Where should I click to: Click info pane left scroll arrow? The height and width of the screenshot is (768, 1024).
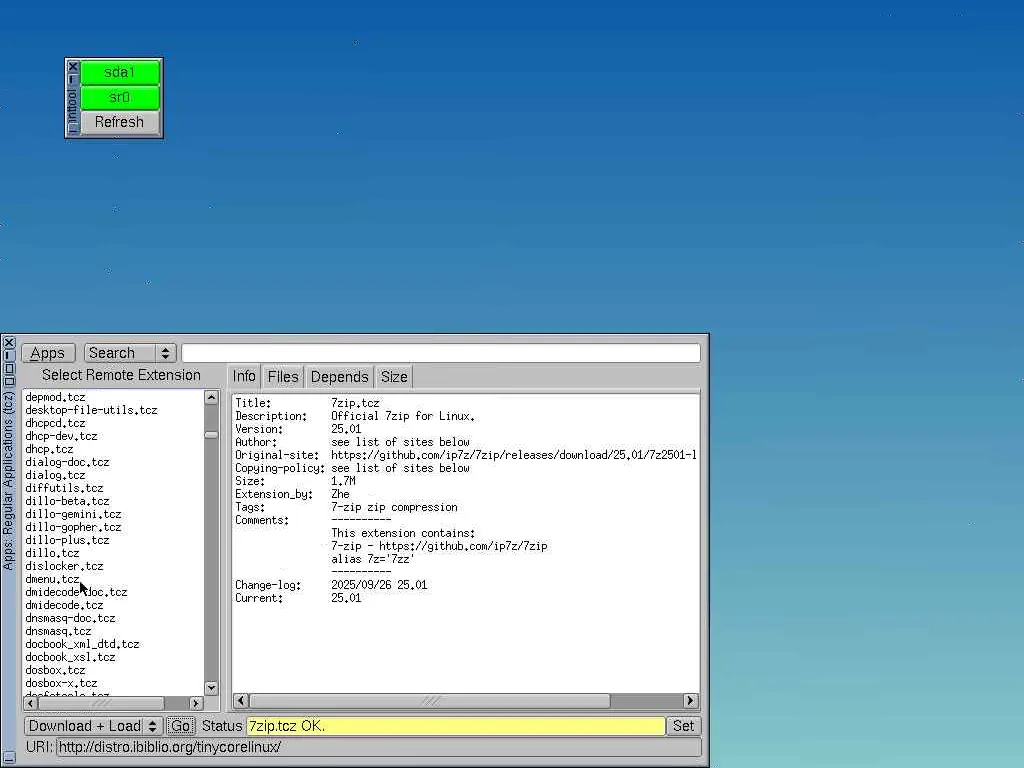click(241, 701)
